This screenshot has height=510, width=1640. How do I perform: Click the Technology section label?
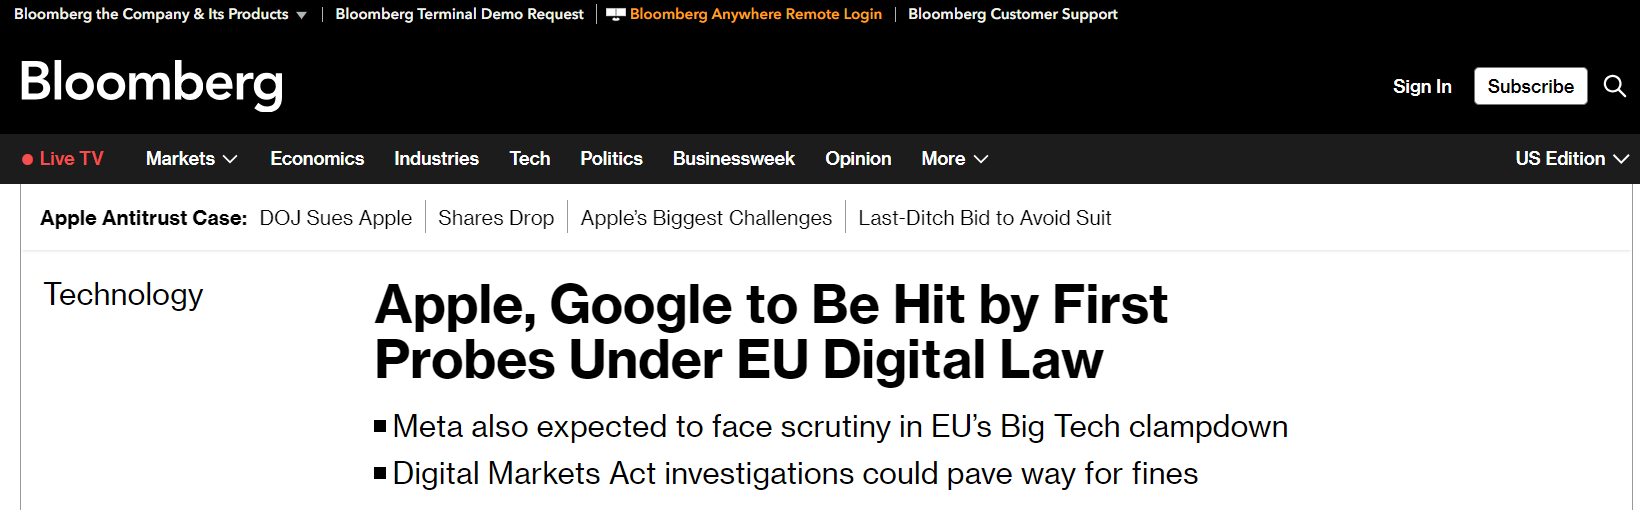[123, 295]
